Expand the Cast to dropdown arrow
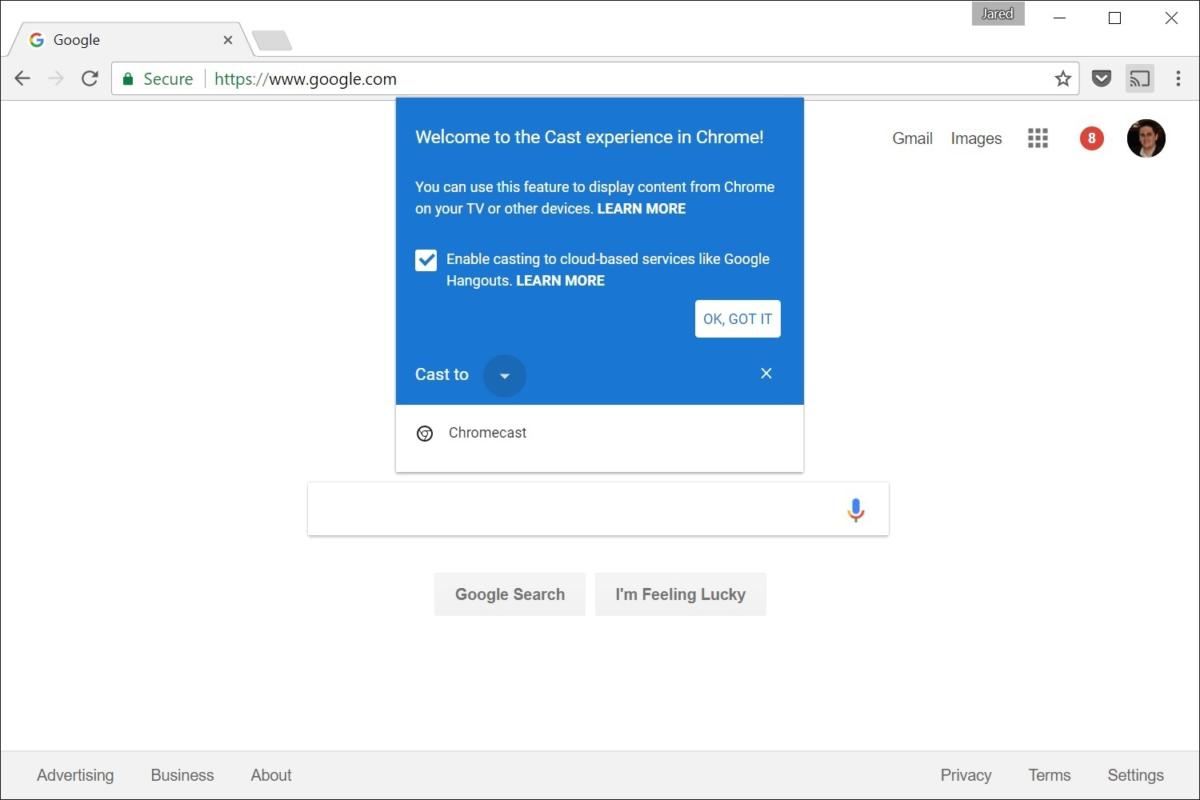This screenshot has width=1200, height=800. point(505,375)
